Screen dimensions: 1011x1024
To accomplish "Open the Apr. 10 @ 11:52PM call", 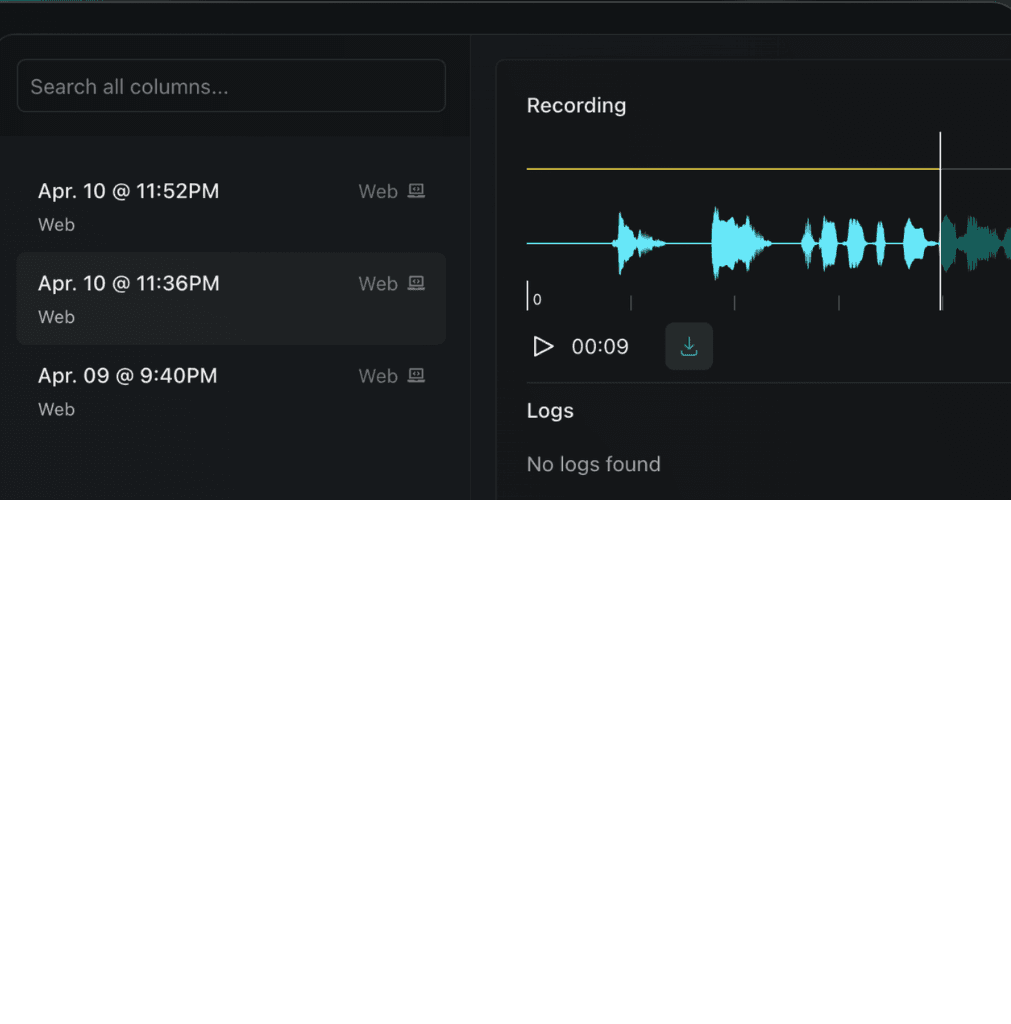I will (231, 206).
